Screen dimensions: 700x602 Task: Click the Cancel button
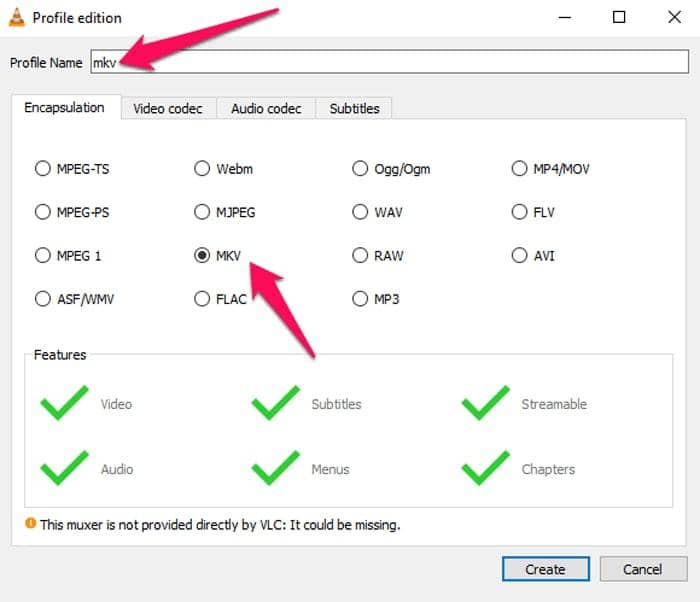pyautogui.click(x=643, y=569)
